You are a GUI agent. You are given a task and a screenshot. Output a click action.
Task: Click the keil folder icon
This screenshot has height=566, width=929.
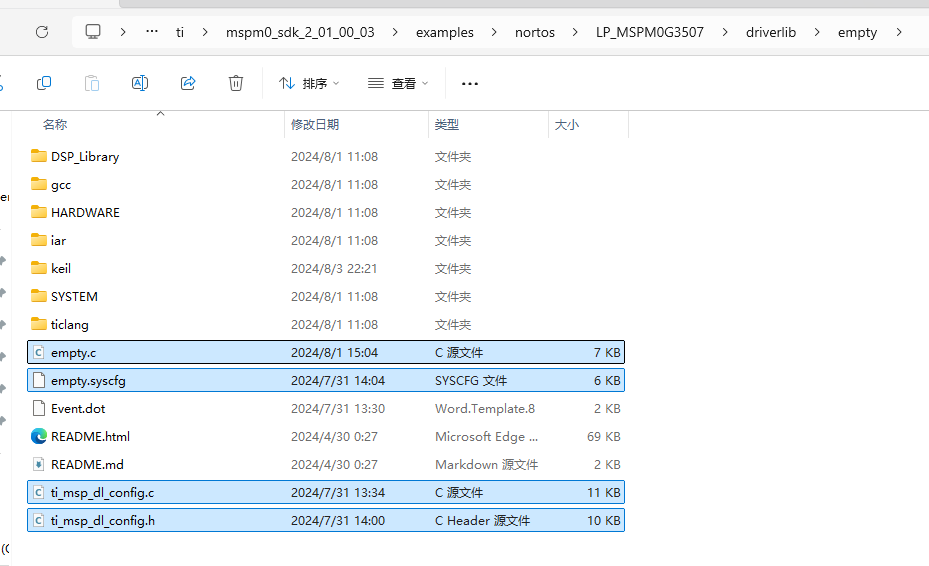pyautogui.click(x=39, y=268)
